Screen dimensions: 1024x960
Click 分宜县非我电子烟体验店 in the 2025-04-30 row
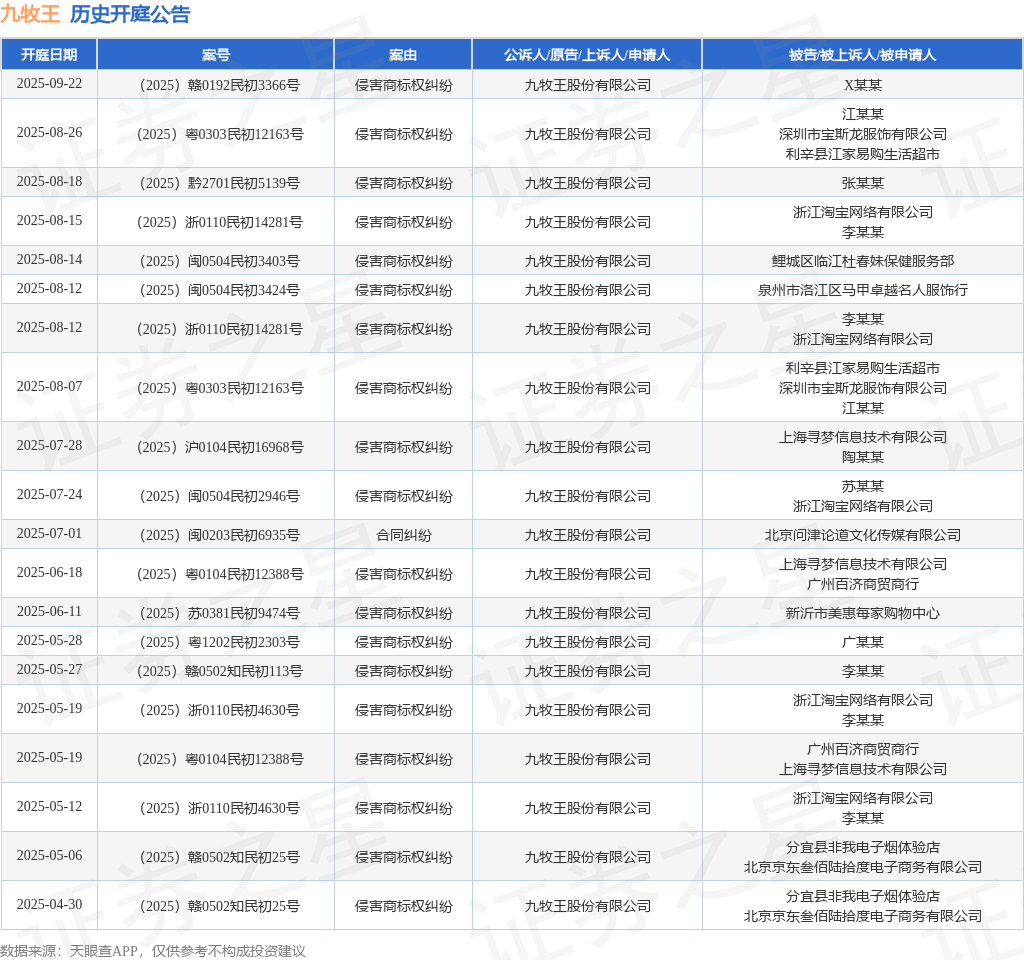[863, 896]
